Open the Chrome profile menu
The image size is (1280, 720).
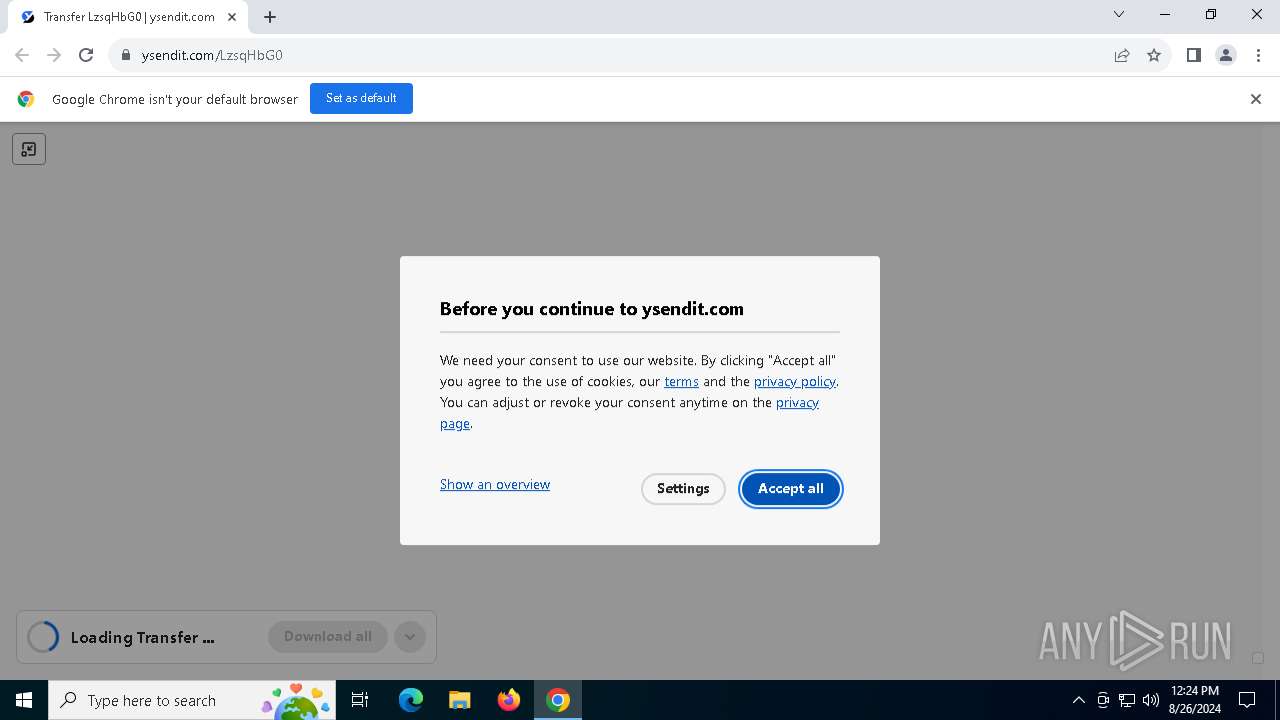(x=1226, y=55)
